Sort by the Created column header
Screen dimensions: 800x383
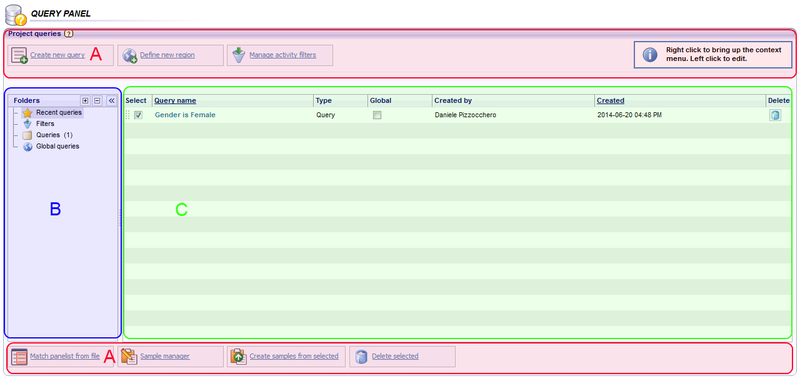610,101
